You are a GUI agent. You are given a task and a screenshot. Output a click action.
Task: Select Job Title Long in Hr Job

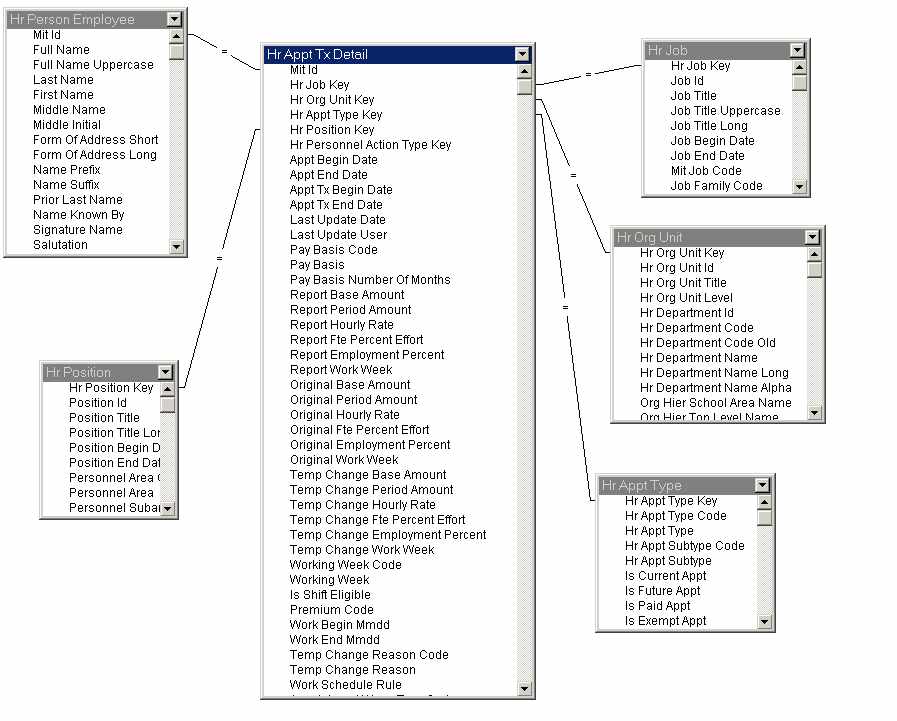coord(709,126)
